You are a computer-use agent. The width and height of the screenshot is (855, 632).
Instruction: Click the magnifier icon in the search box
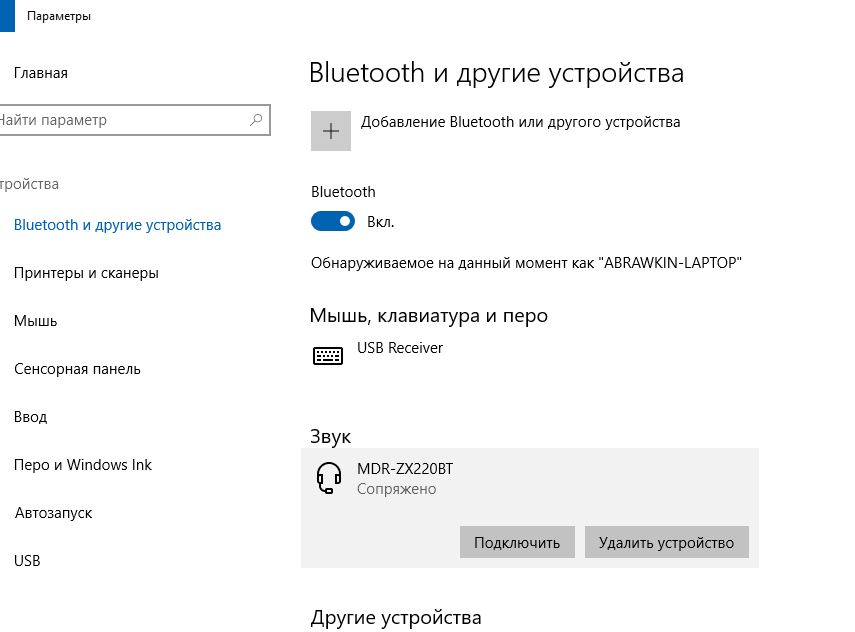point(256,120)
